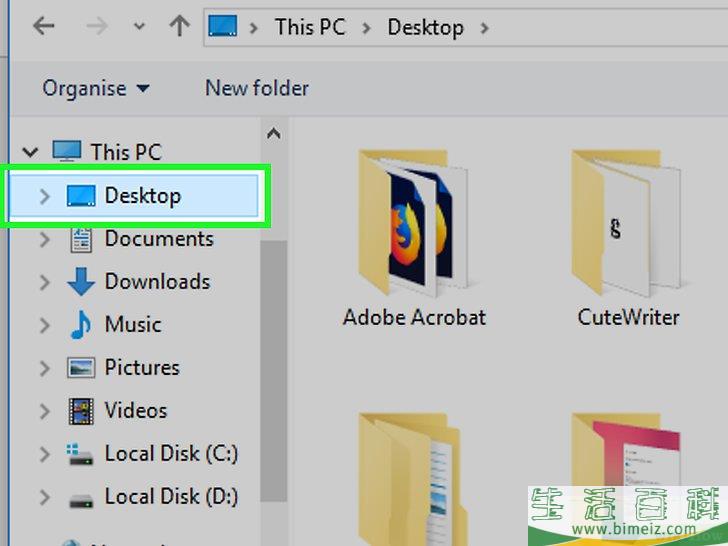Expand the Local Disk (C:) node
Viewport: 728px width, 546px height.
[x=45, y=454]
